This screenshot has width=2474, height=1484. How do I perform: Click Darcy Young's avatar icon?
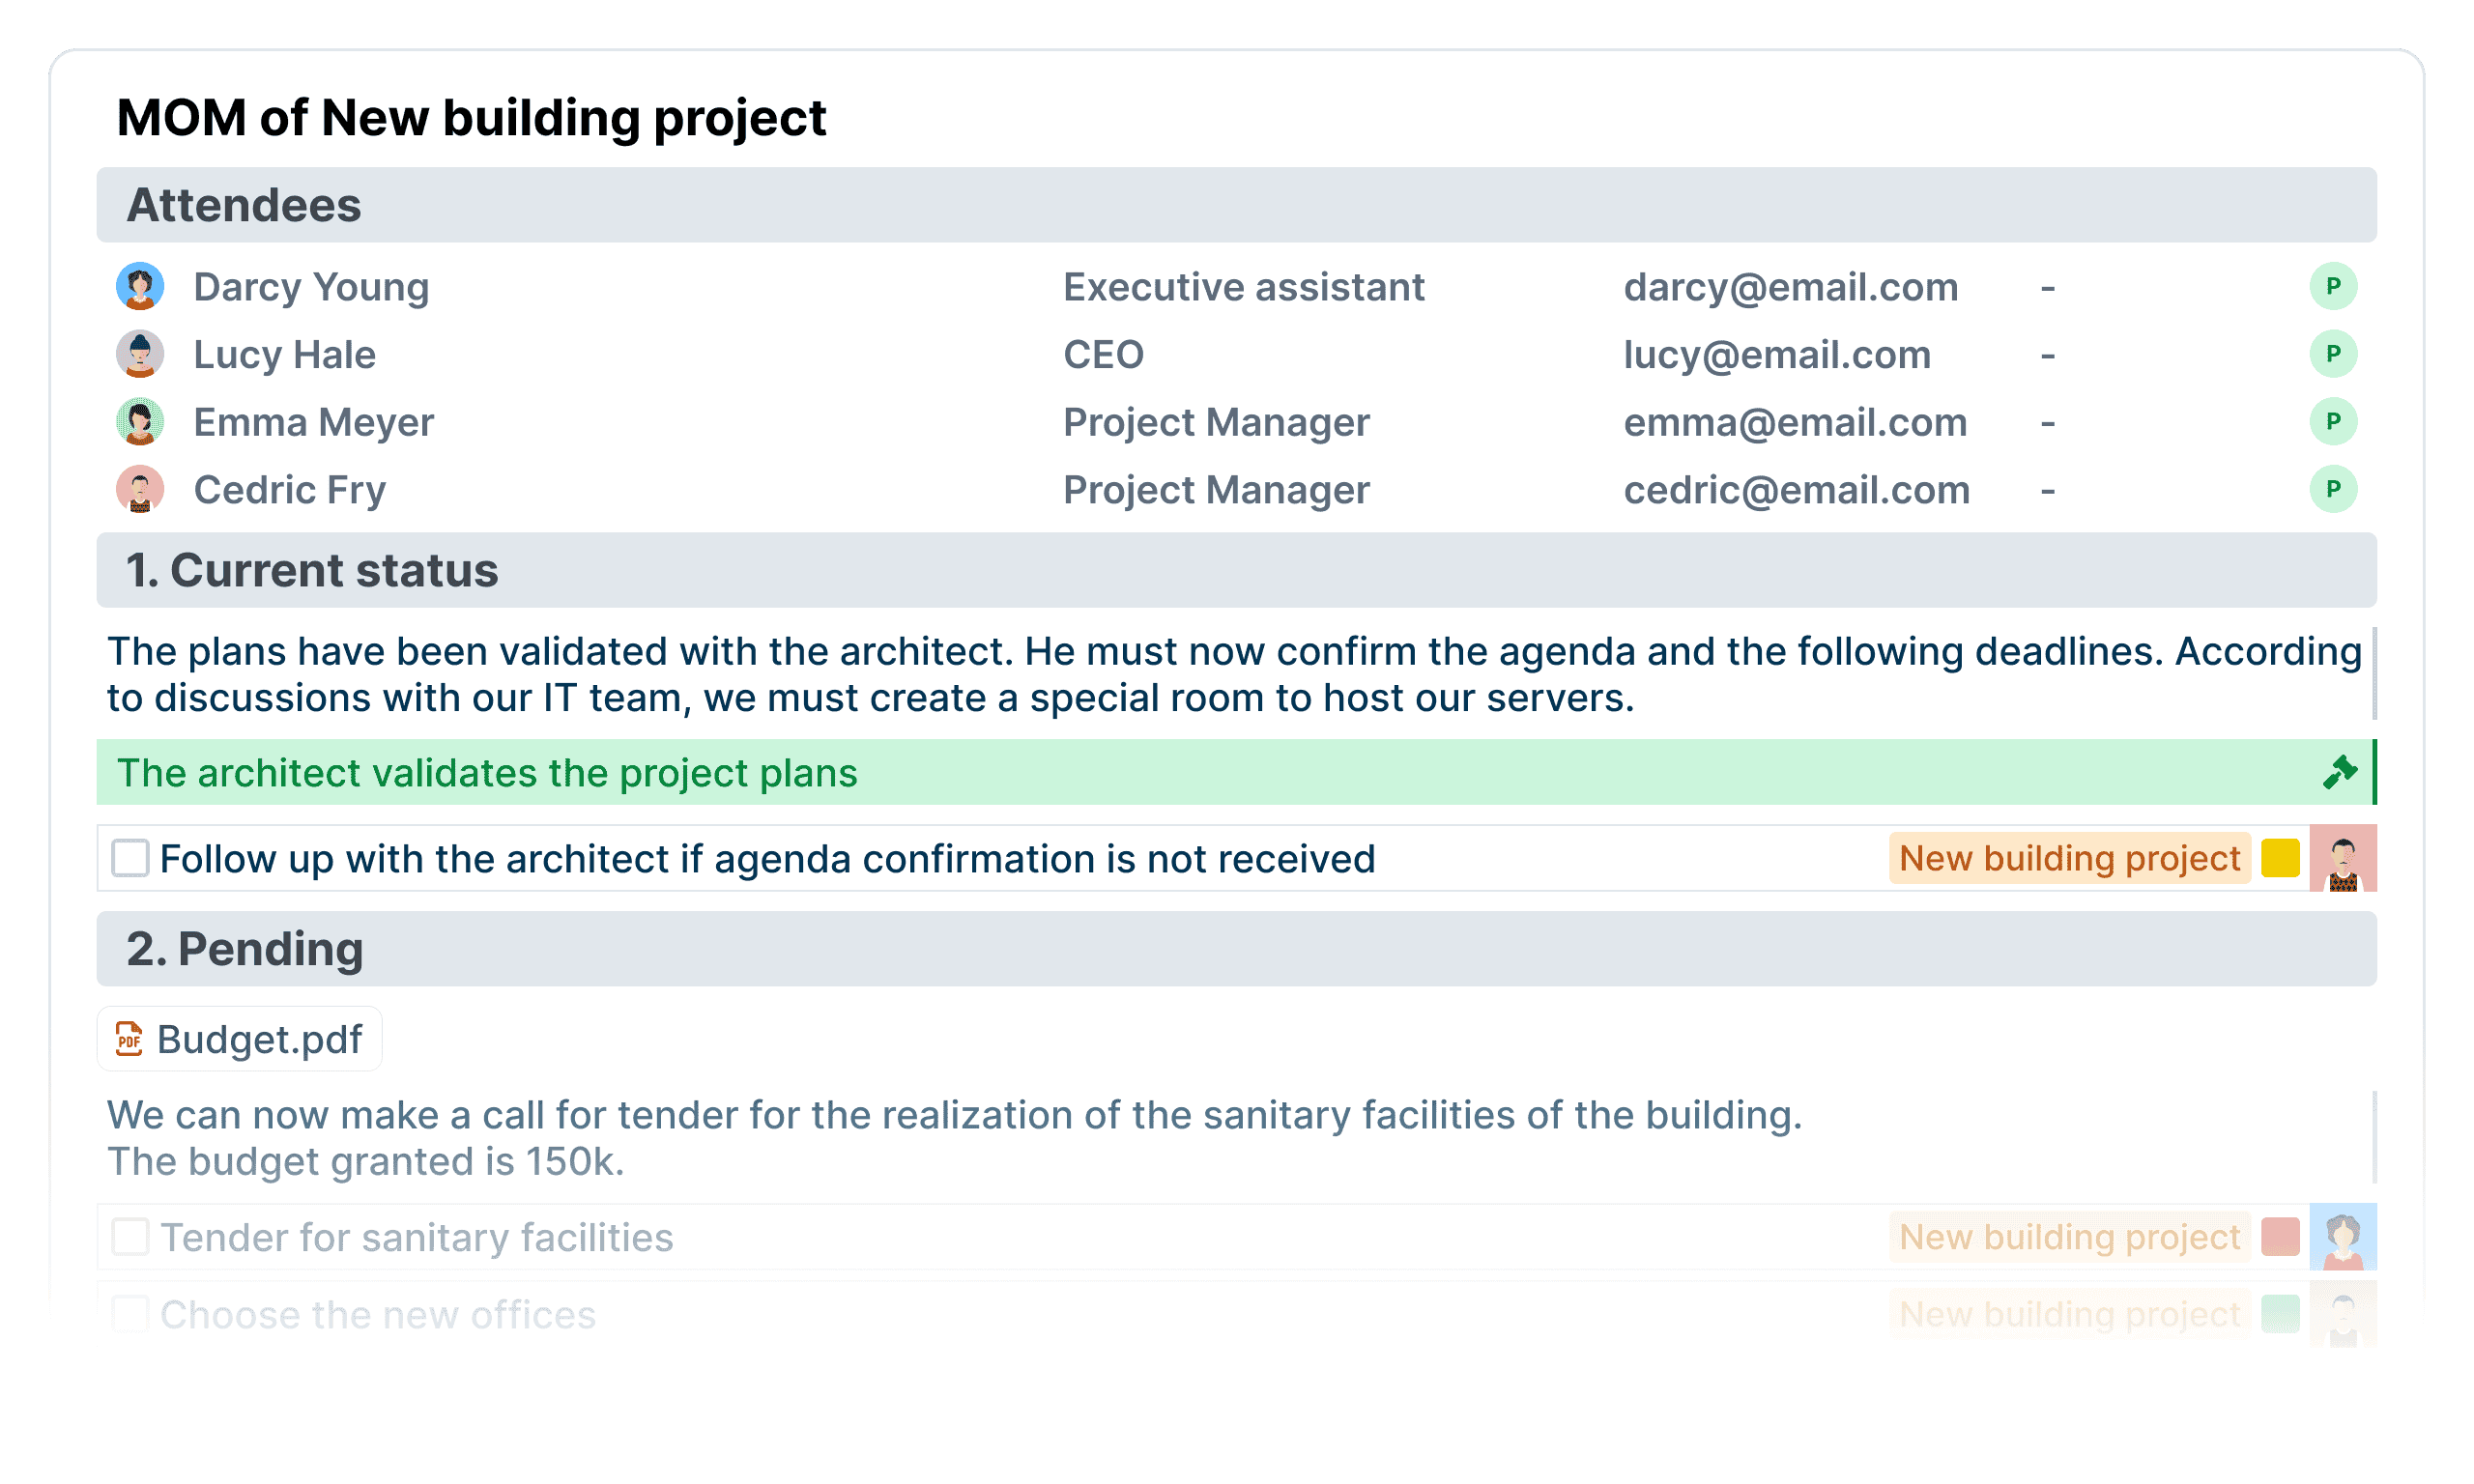click(x=143, y=286)
